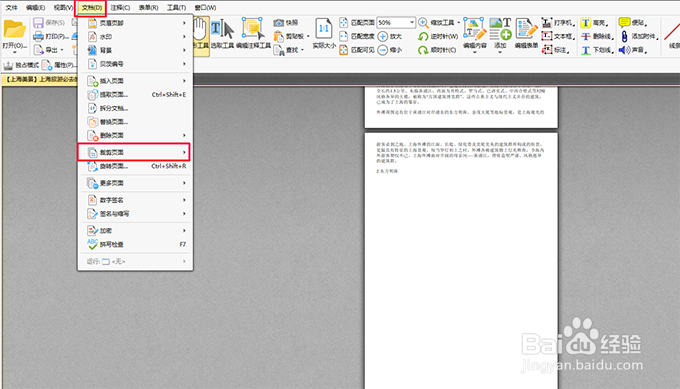Click the Save (保存) floppy icon
Image resolution: width=680 pixels, height=389 pixels.
click(39, 23)
